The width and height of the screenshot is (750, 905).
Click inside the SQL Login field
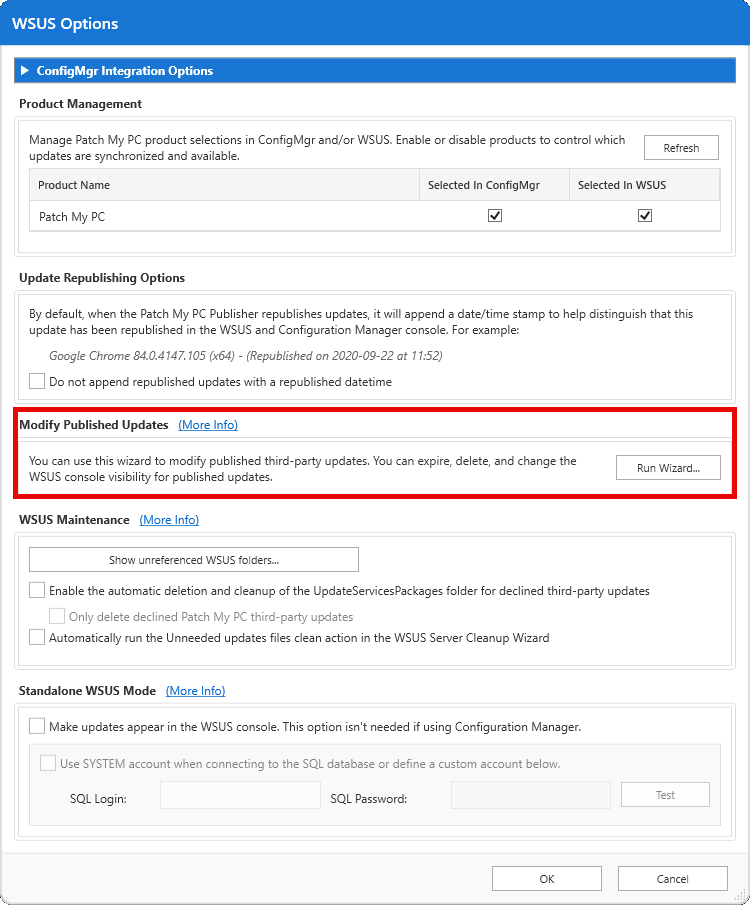click(239, 794)
